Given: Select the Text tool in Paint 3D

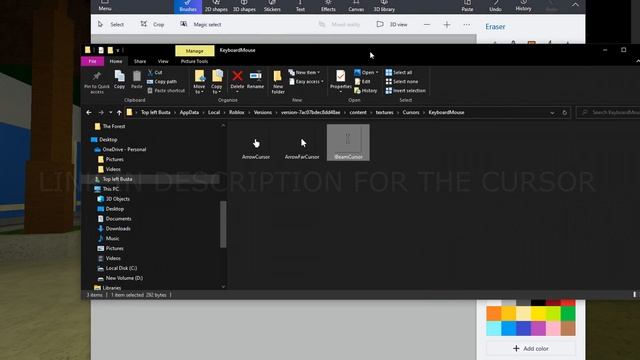Looking at the screenshot, I should pyautogui.click(x=300, y=6).
